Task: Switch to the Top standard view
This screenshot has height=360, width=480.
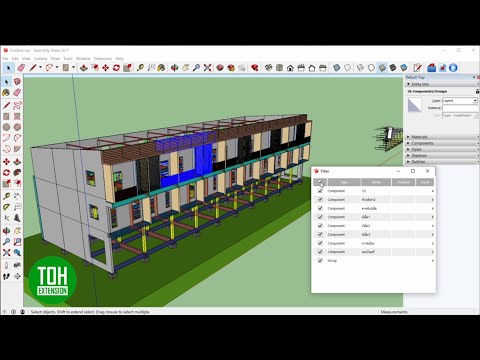Action: click(279, 68)
